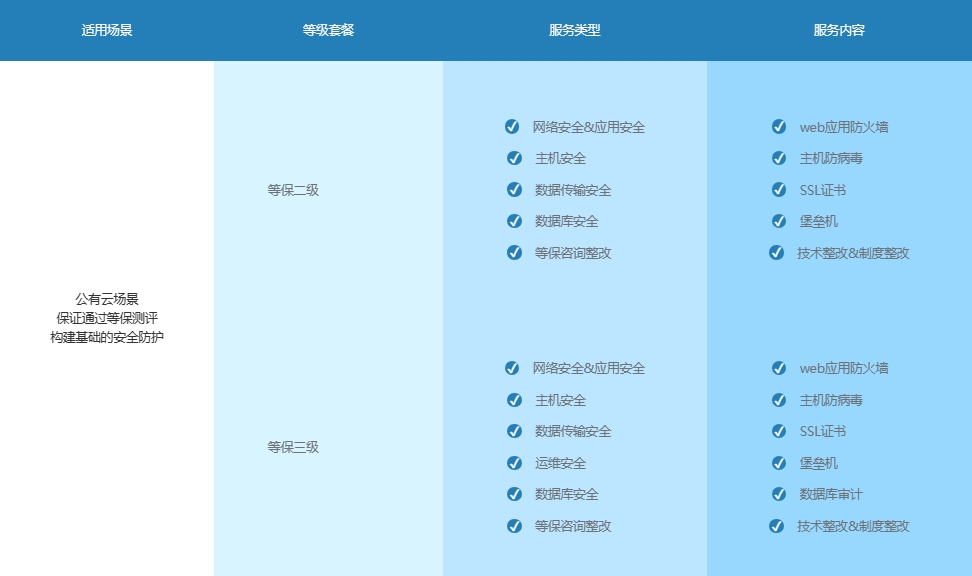Viewport: 972px width, 576px height.
Task: Click the checkmark icon beside 数据库审计
Action: (779, 494)
